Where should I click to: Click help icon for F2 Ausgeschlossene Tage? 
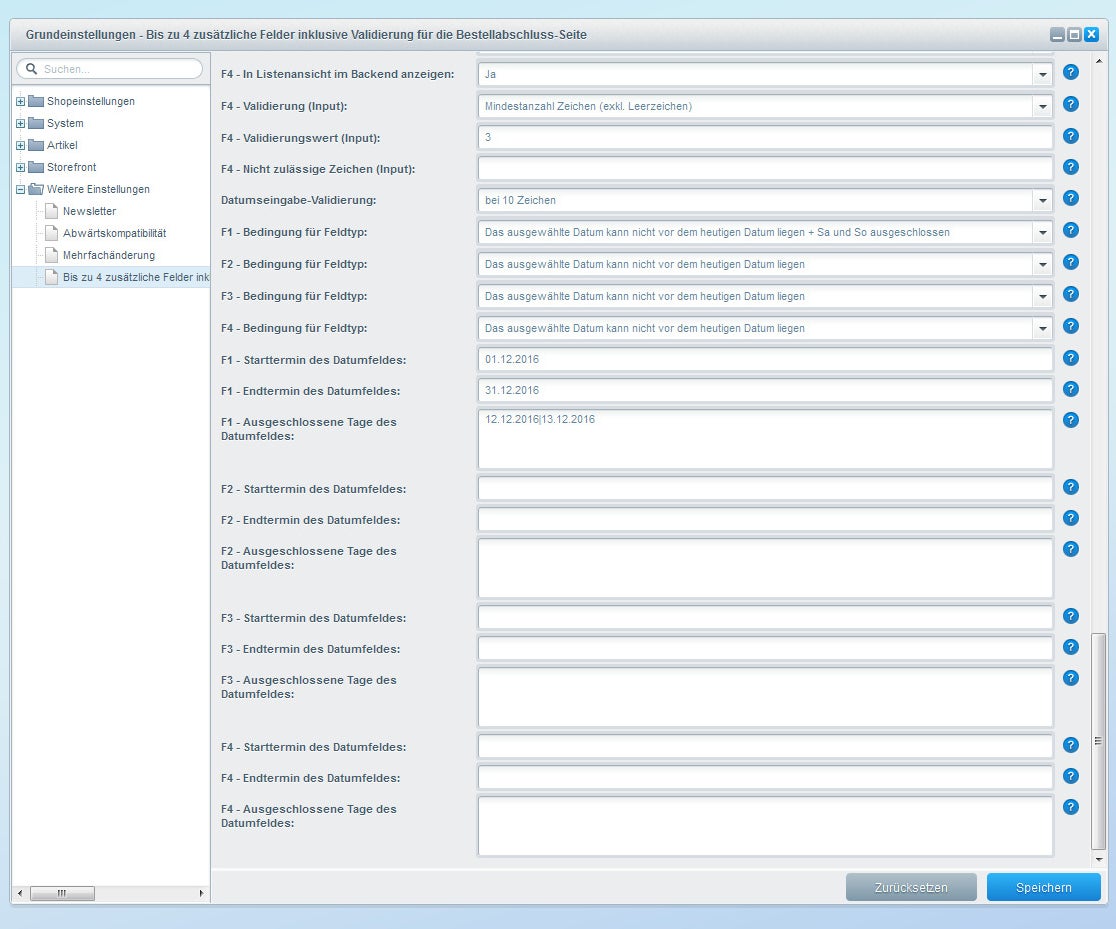1070,550
